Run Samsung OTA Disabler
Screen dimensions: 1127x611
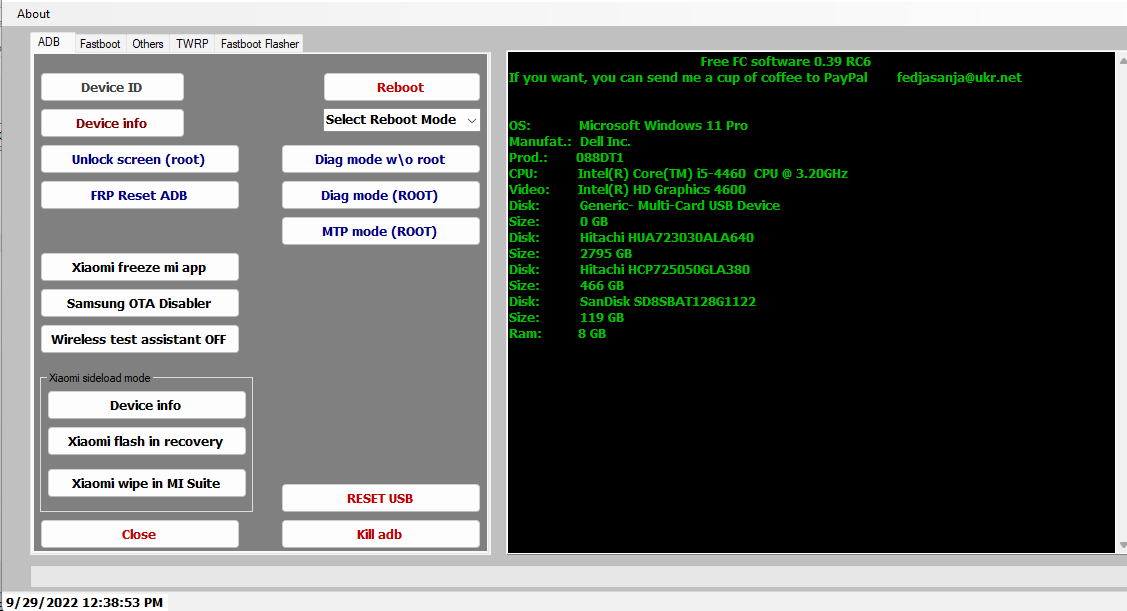(139, 303)
